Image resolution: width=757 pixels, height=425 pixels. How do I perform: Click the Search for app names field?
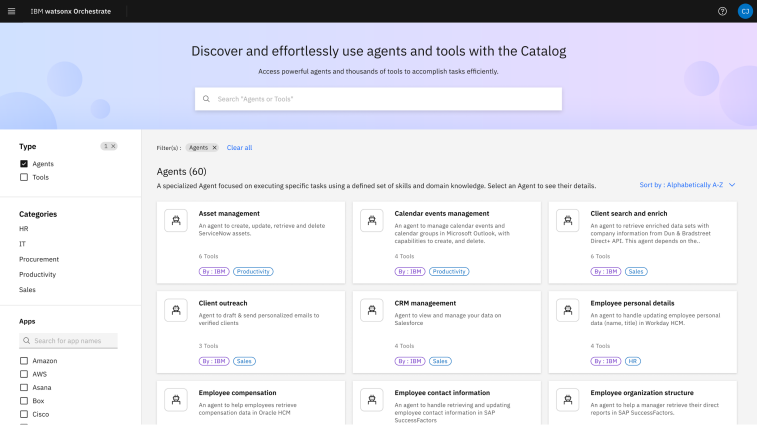tap(70, 341)
